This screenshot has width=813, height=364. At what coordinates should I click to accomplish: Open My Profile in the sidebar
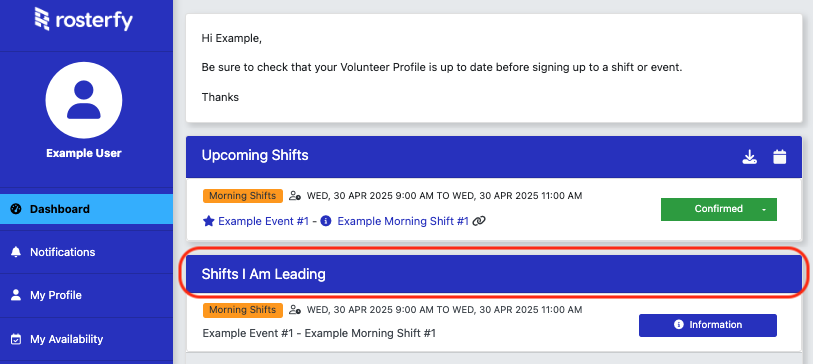[x=87, y=296]
